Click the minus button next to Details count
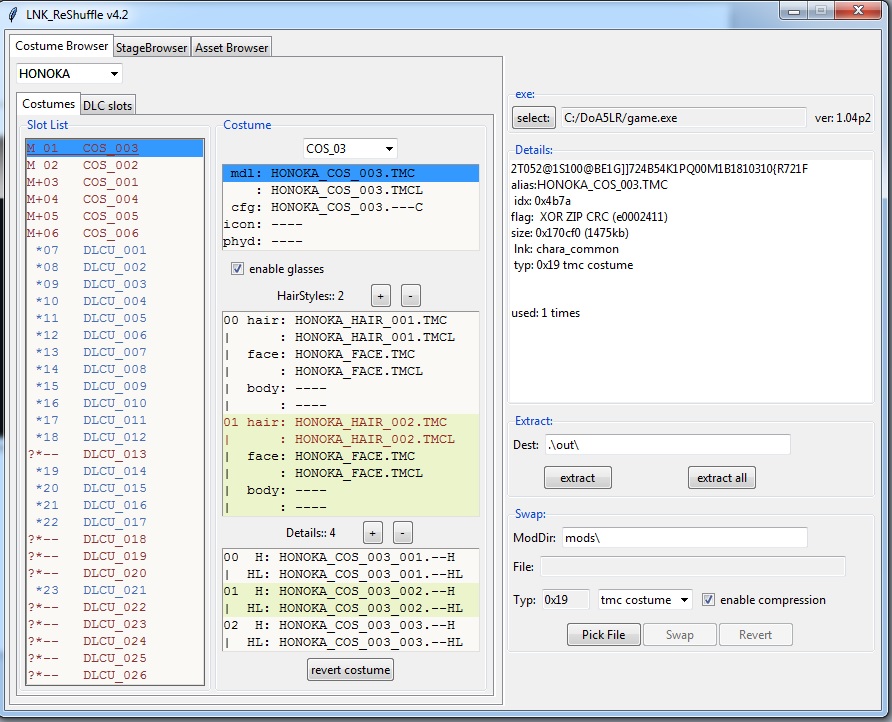 (402, 533)
